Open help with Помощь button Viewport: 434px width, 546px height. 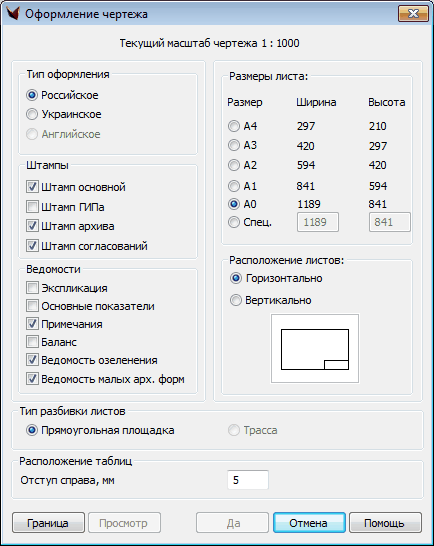pos(385,523)
